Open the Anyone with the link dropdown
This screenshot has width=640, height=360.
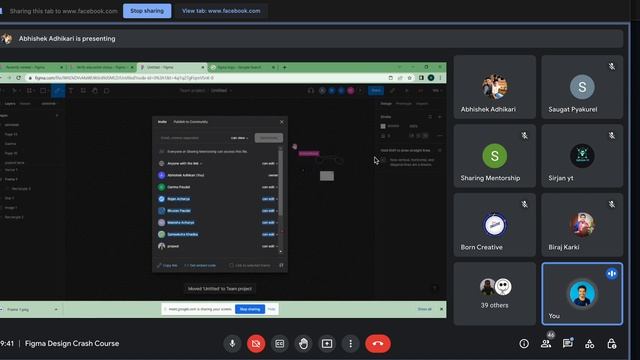(184, 163)
